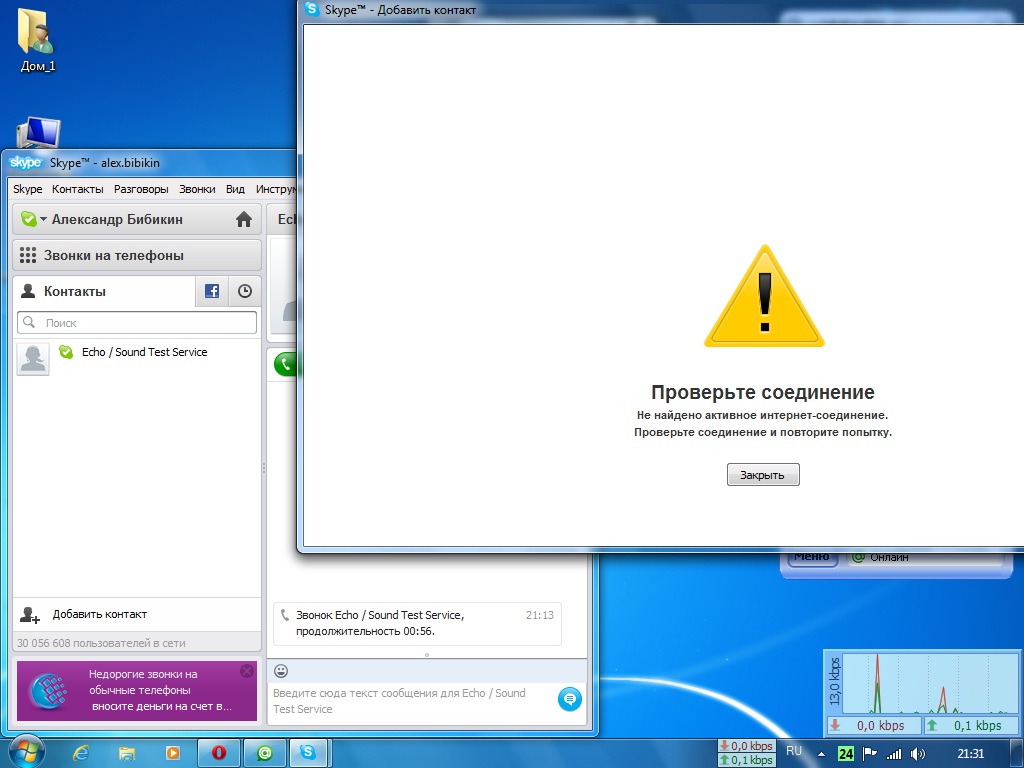1024x768 pixels.
Task: Click the upload speed 0,1 kbps indicator in the gadget
Action: tap(970, 726)
